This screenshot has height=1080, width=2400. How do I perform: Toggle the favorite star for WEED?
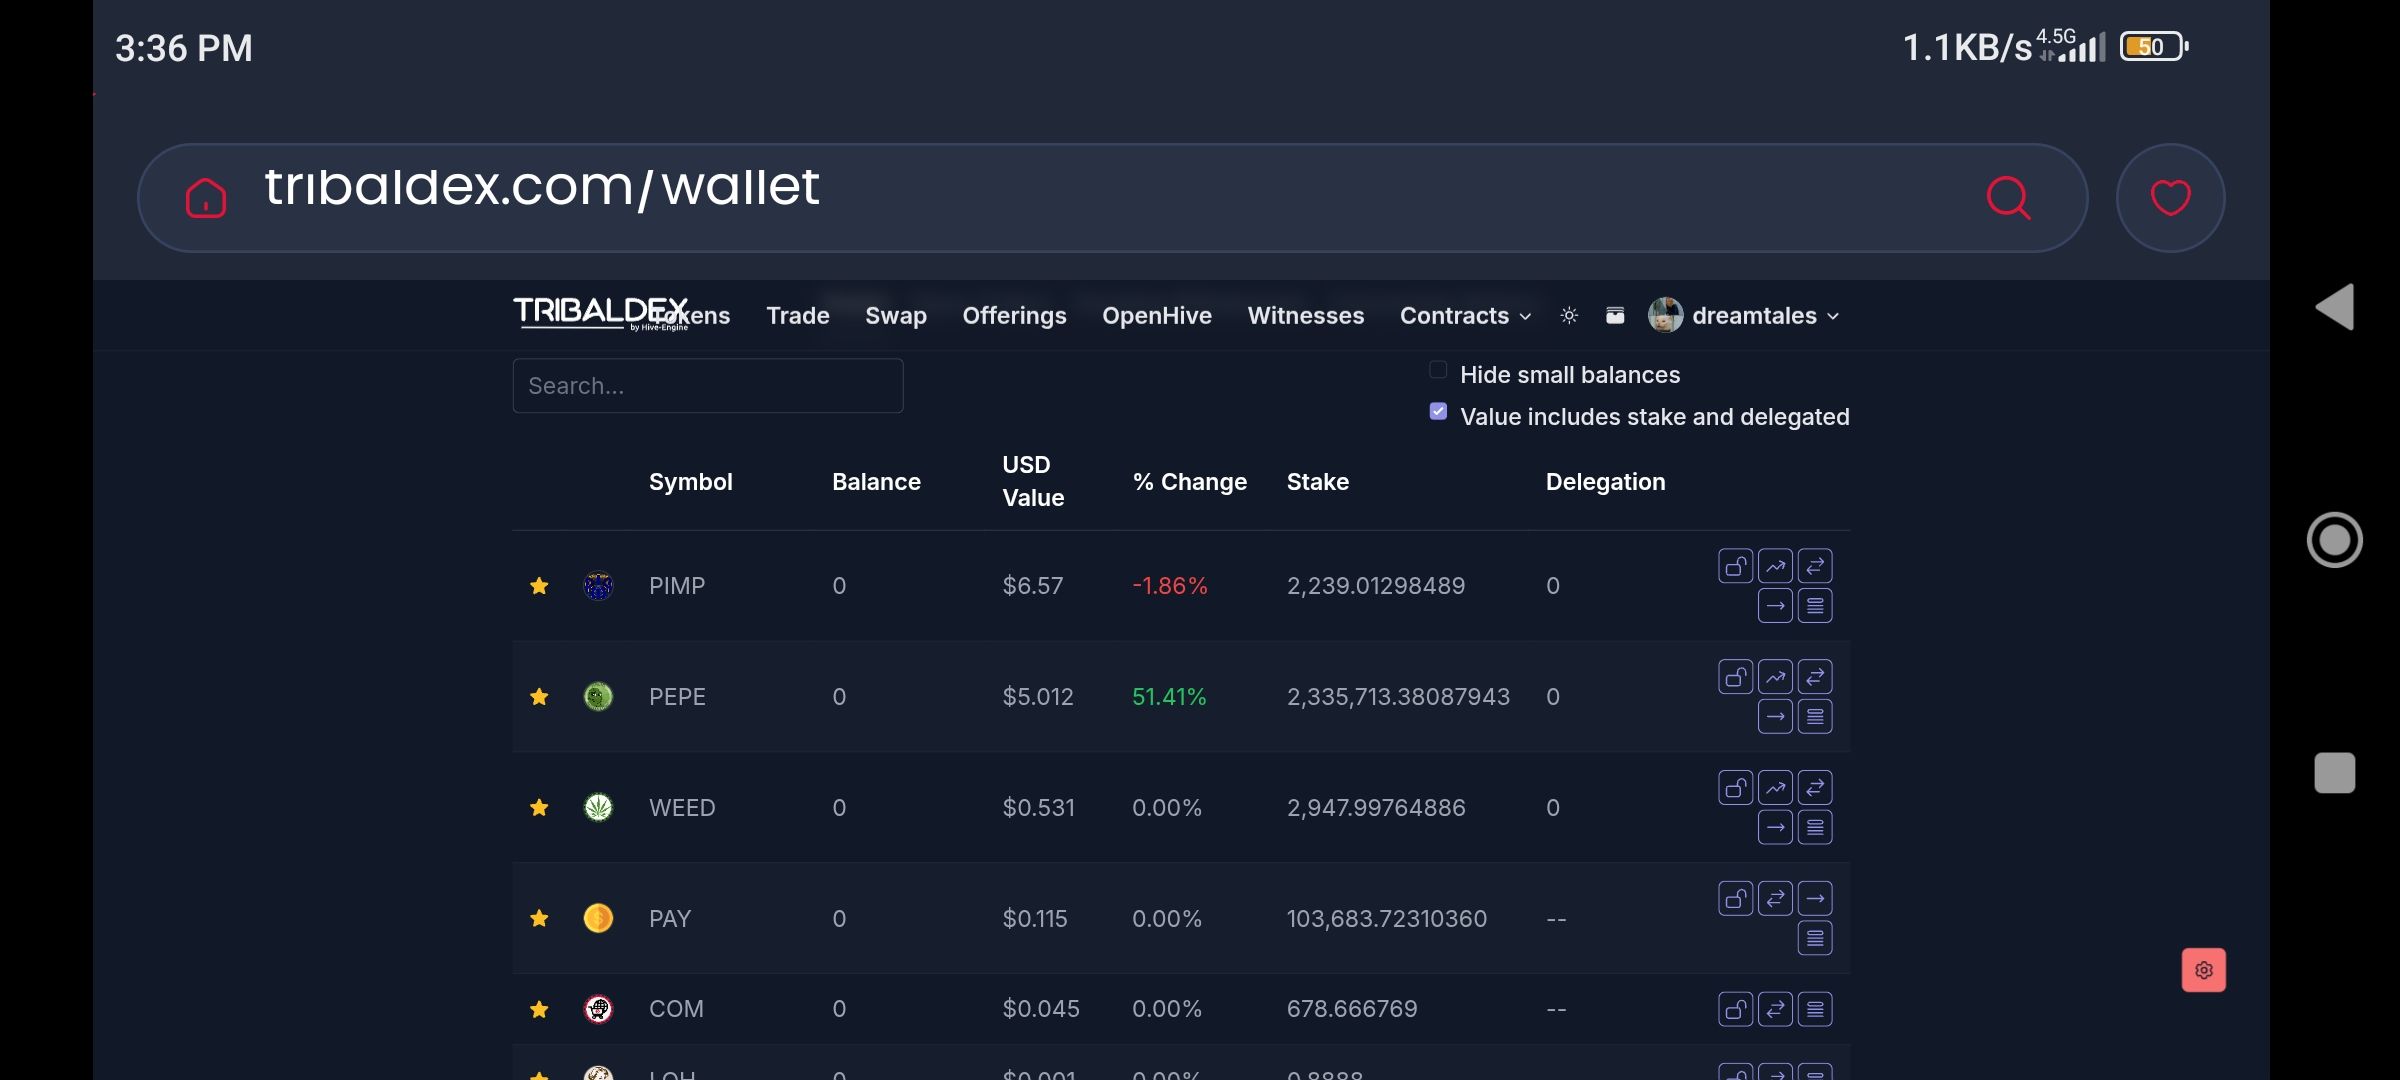pyautogui.click(x=539, y=808)
